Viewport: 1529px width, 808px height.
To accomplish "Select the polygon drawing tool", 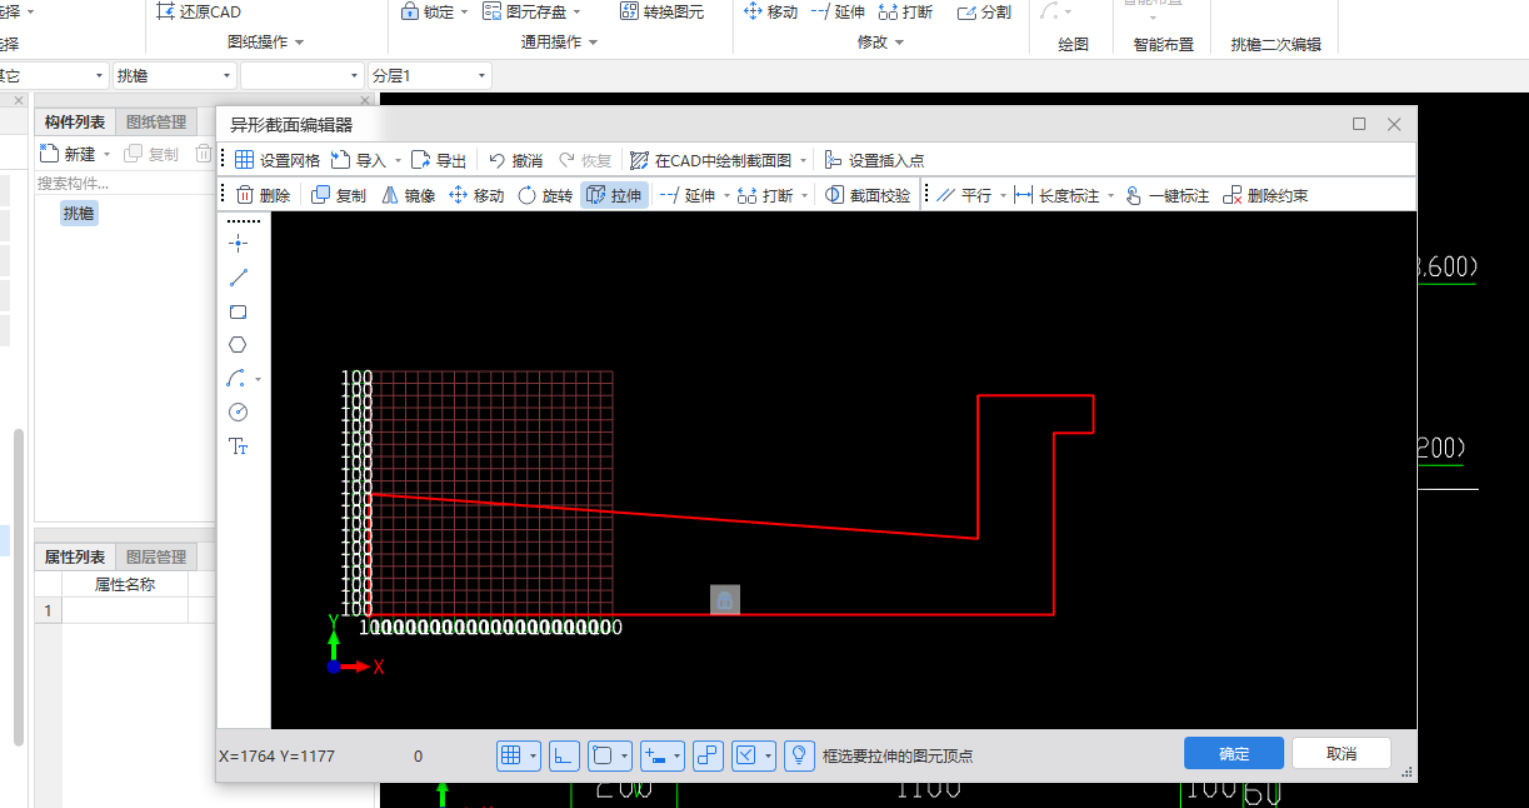I will [237, 345].
